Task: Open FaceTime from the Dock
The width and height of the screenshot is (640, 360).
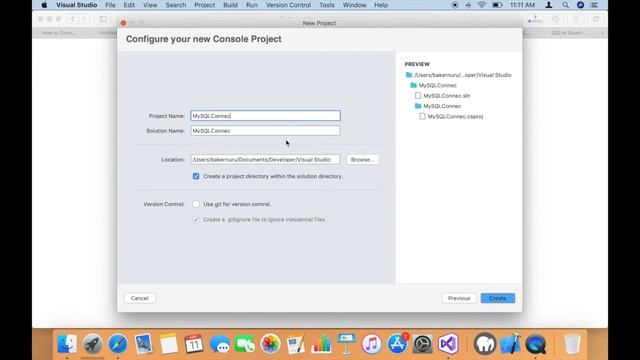Action: [245, 344]
